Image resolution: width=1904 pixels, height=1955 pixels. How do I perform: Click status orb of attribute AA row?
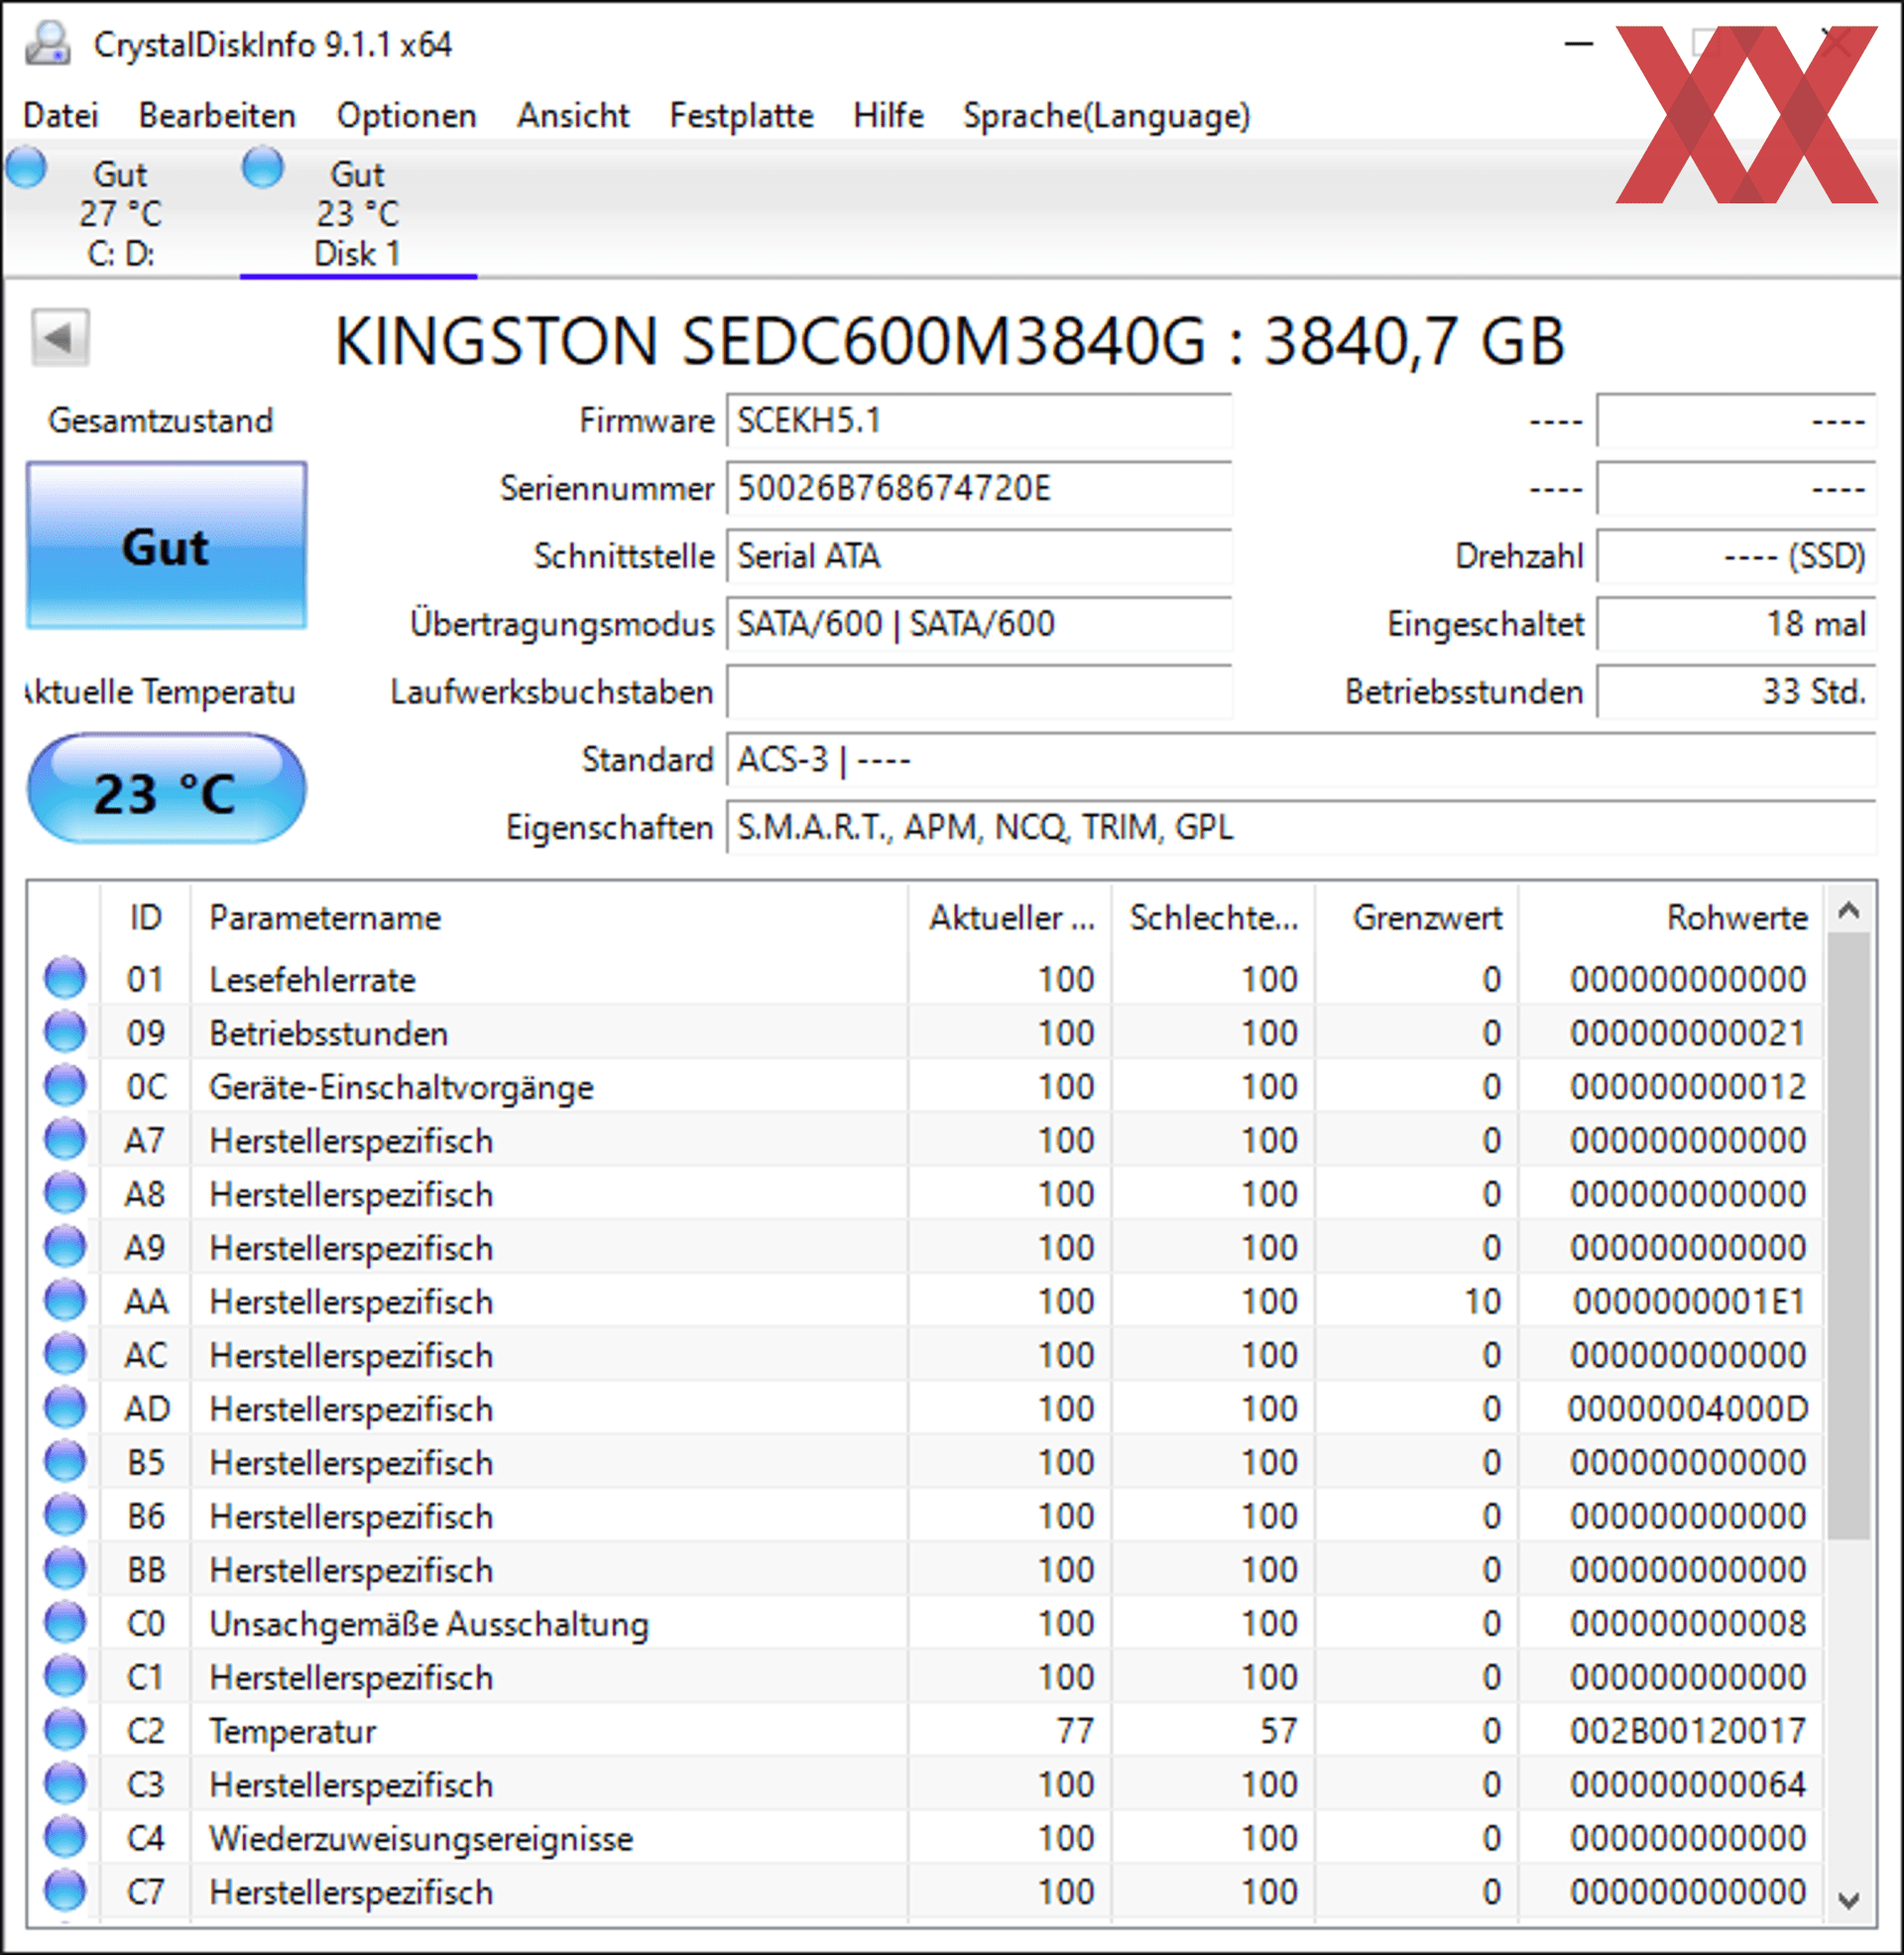65,1301
